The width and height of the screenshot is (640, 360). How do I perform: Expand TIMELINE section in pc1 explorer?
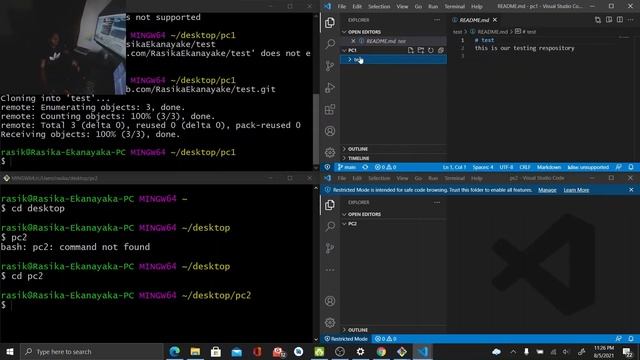click(x=394, y=158)
